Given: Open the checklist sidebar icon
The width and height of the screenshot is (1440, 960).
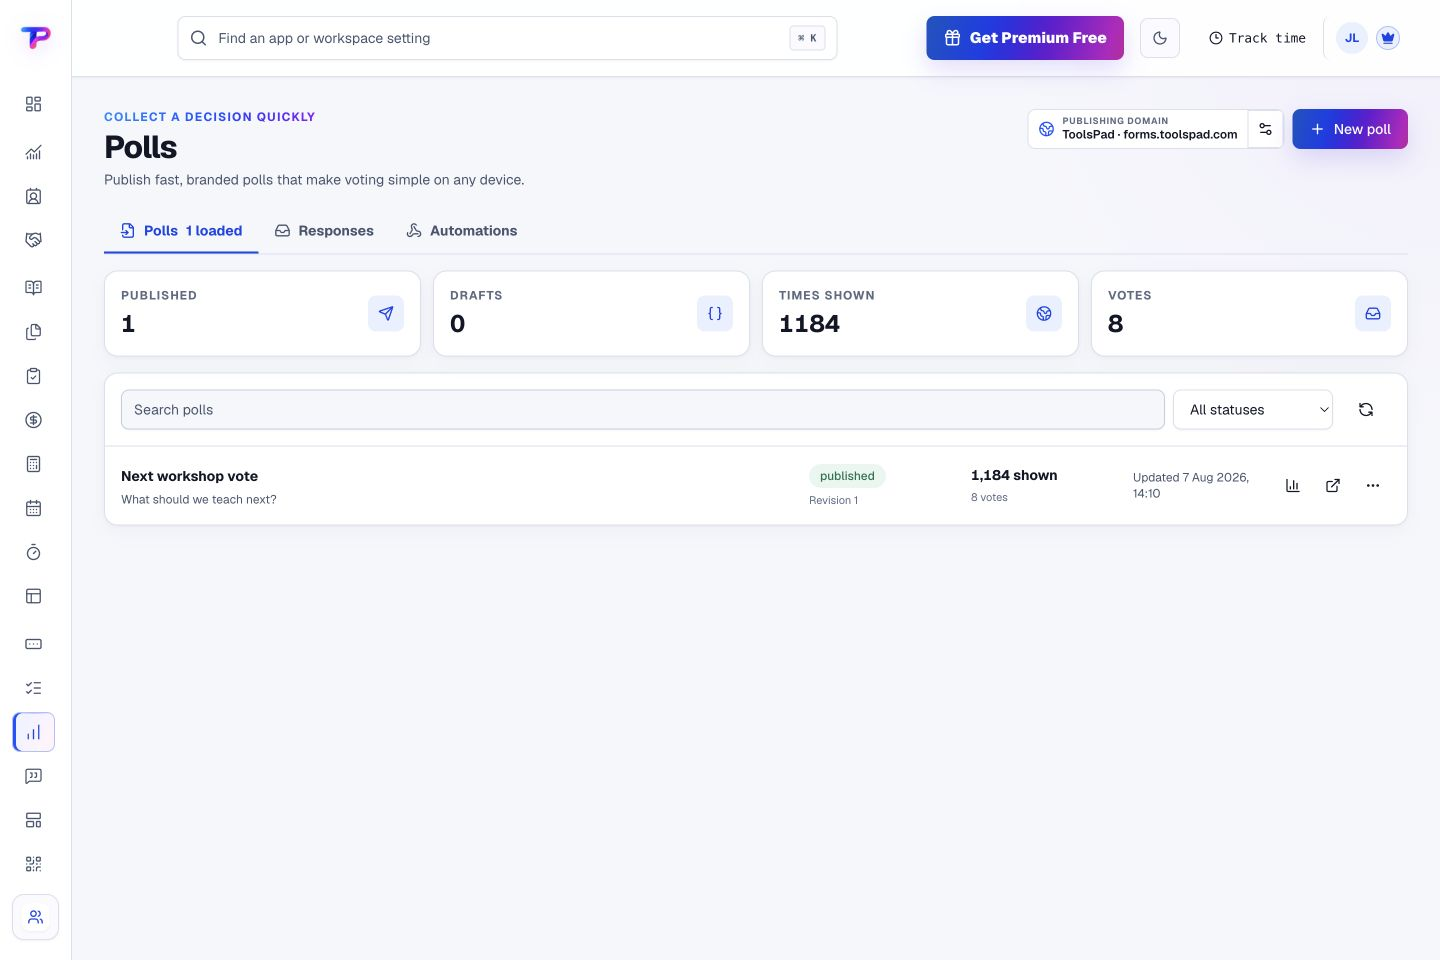Looking at the screenshot, I should [33, 688].
